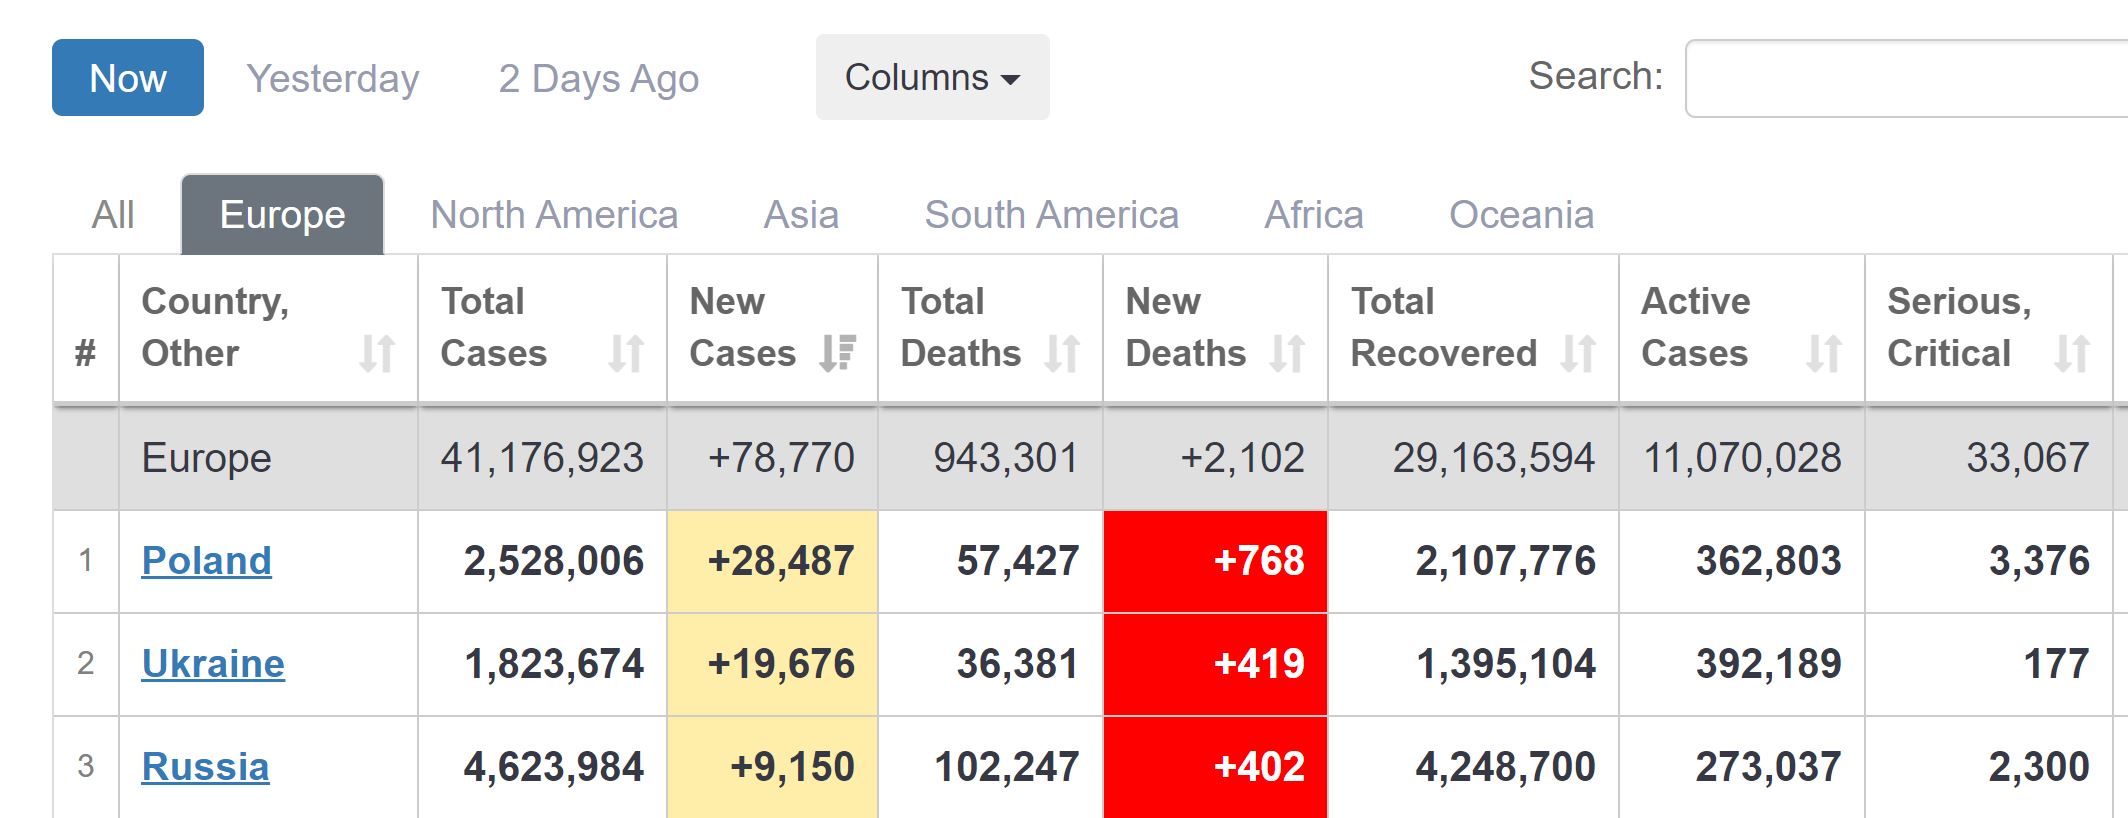Viewport: 2128px width, 818px height.
Task: Switch to Yesterday data view
Action: point(333,78)
